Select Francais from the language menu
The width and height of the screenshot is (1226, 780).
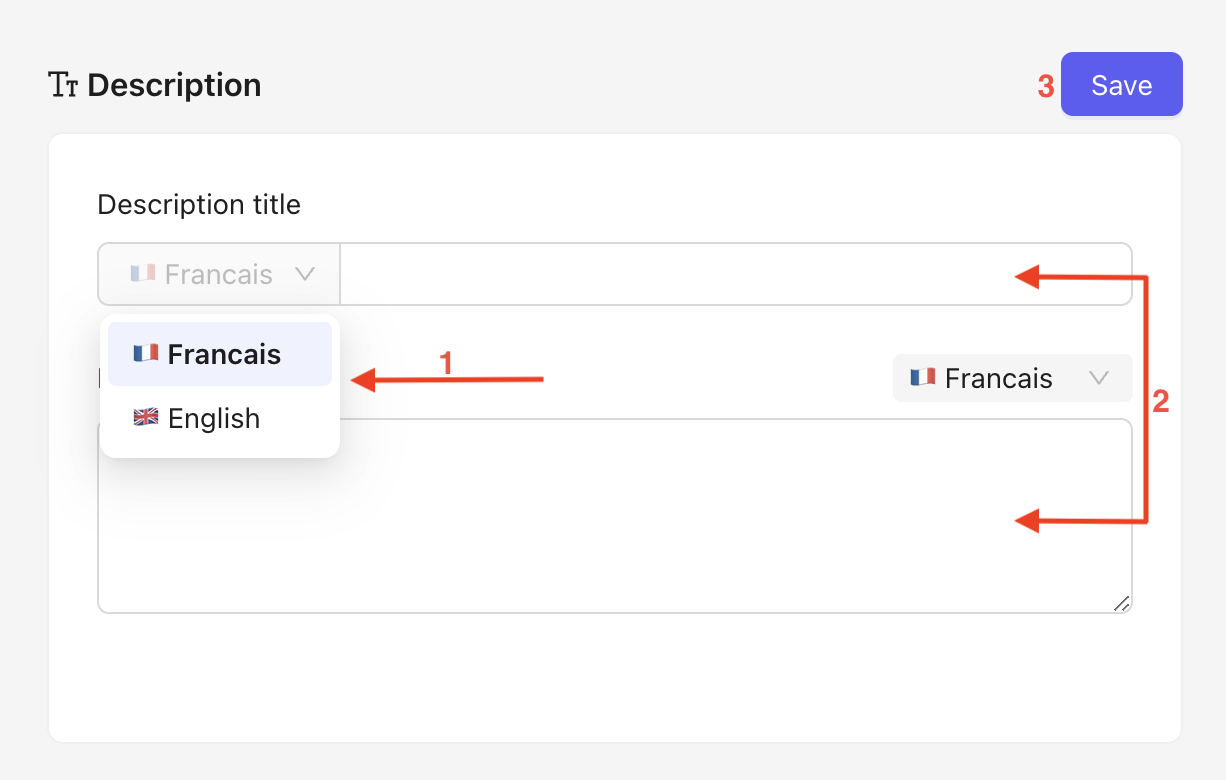click(223, 354)
